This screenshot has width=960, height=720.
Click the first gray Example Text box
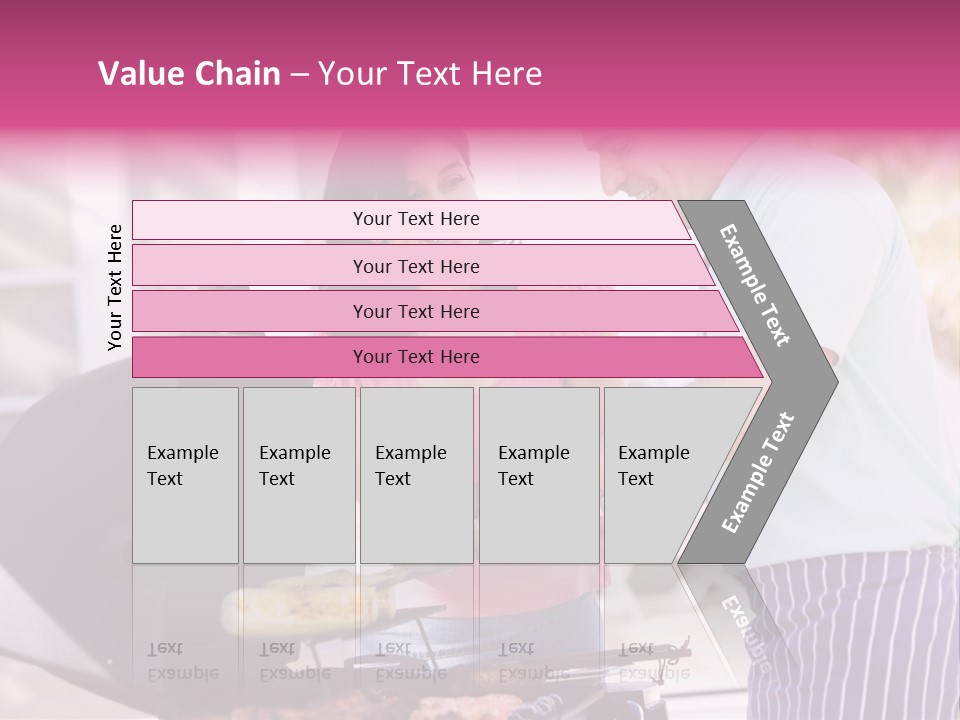[x=185, y=475]
